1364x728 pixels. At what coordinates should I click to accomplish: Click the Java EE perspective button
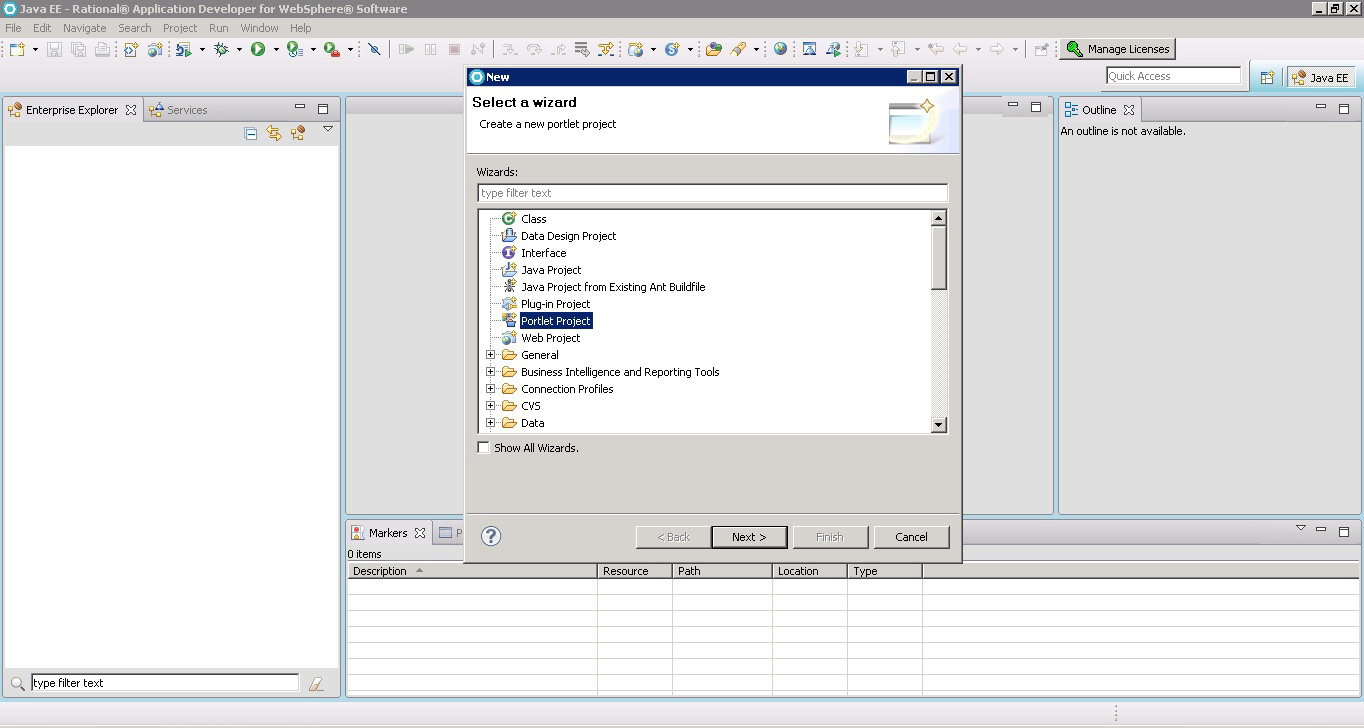tap(1320, 77)
